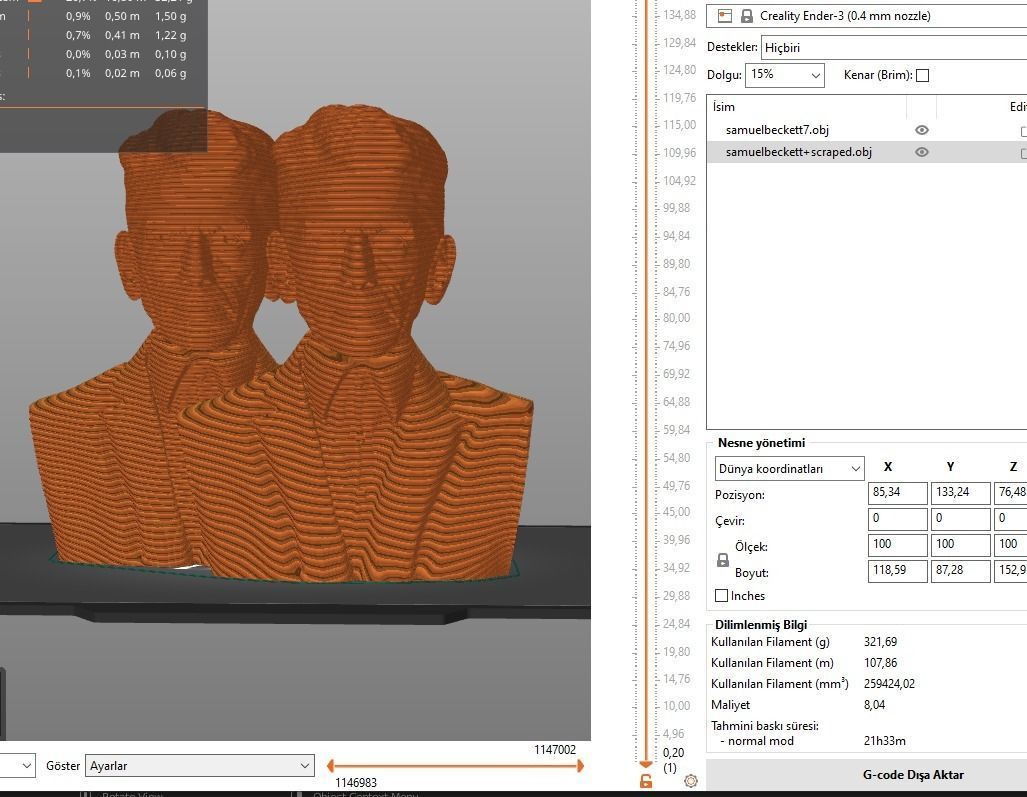Hide samuelbeckett7.obj with its eye icon
This screenshot has height=797, width=1027.
point(922,130)
